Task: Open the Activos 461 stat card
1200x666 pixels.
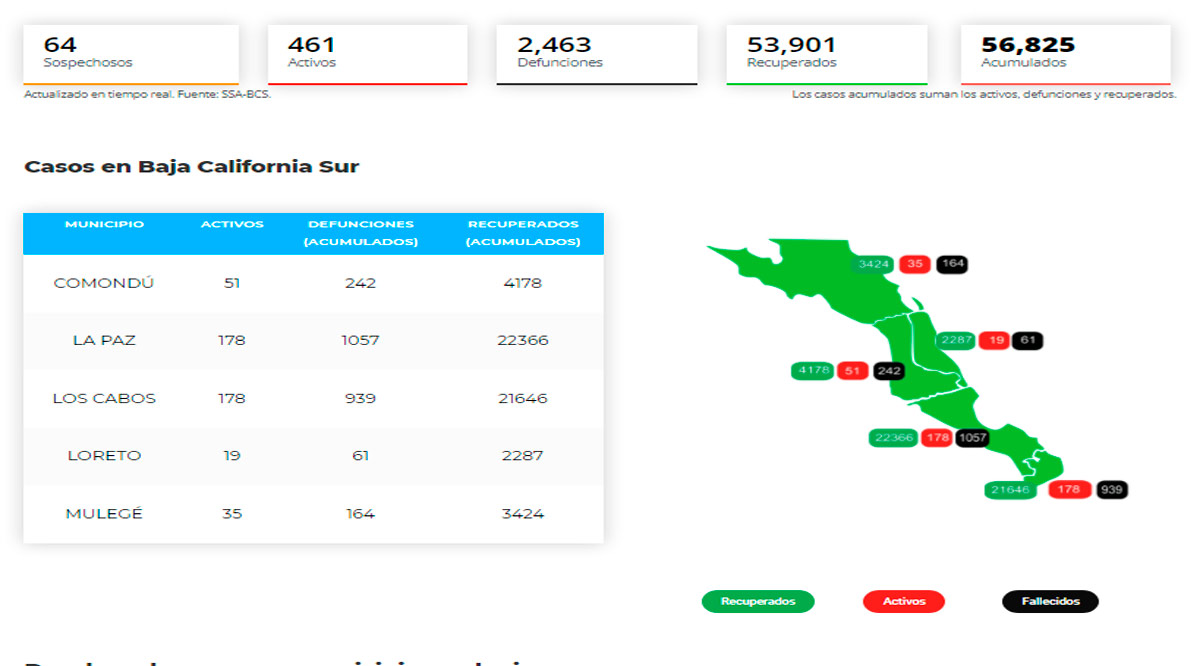Action: point(367,54)
